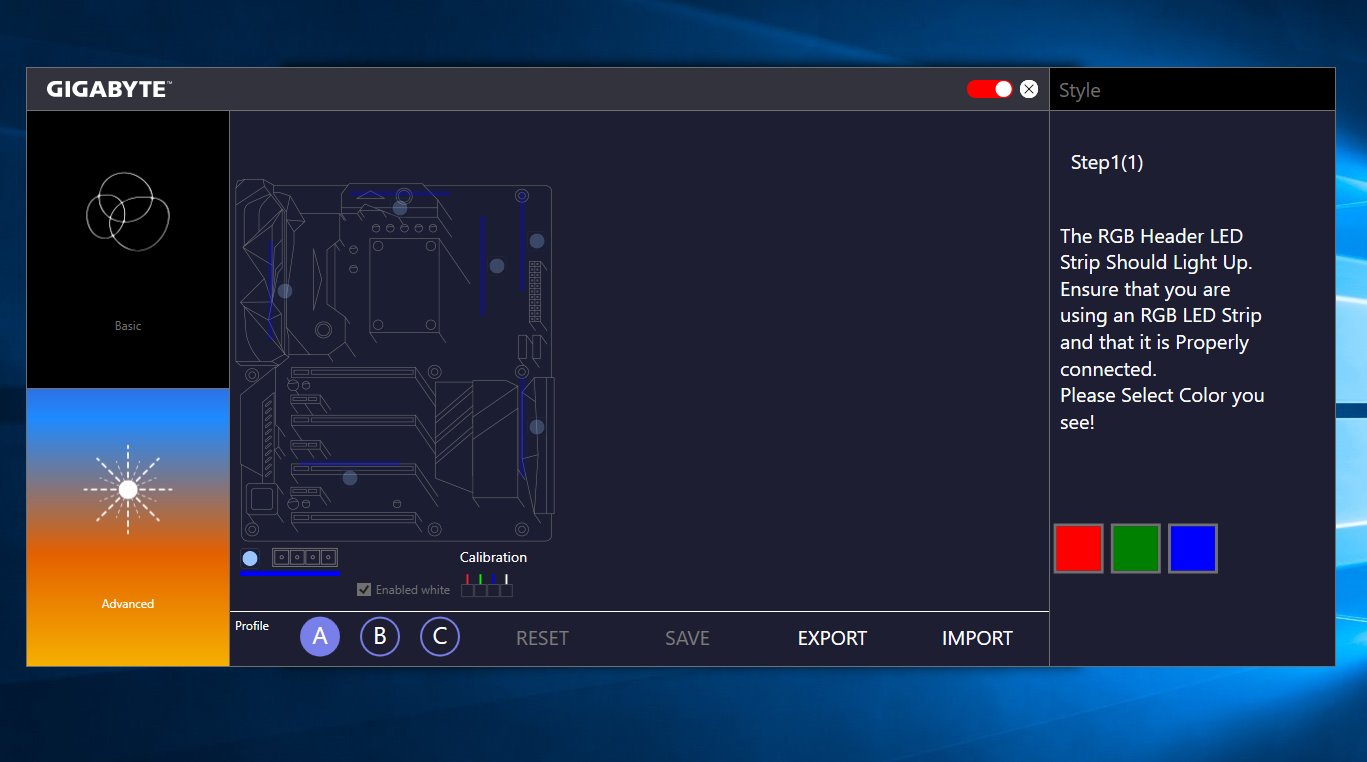
Task: Click the RGB header connector icon below the board
Action: tap(305, 558)
